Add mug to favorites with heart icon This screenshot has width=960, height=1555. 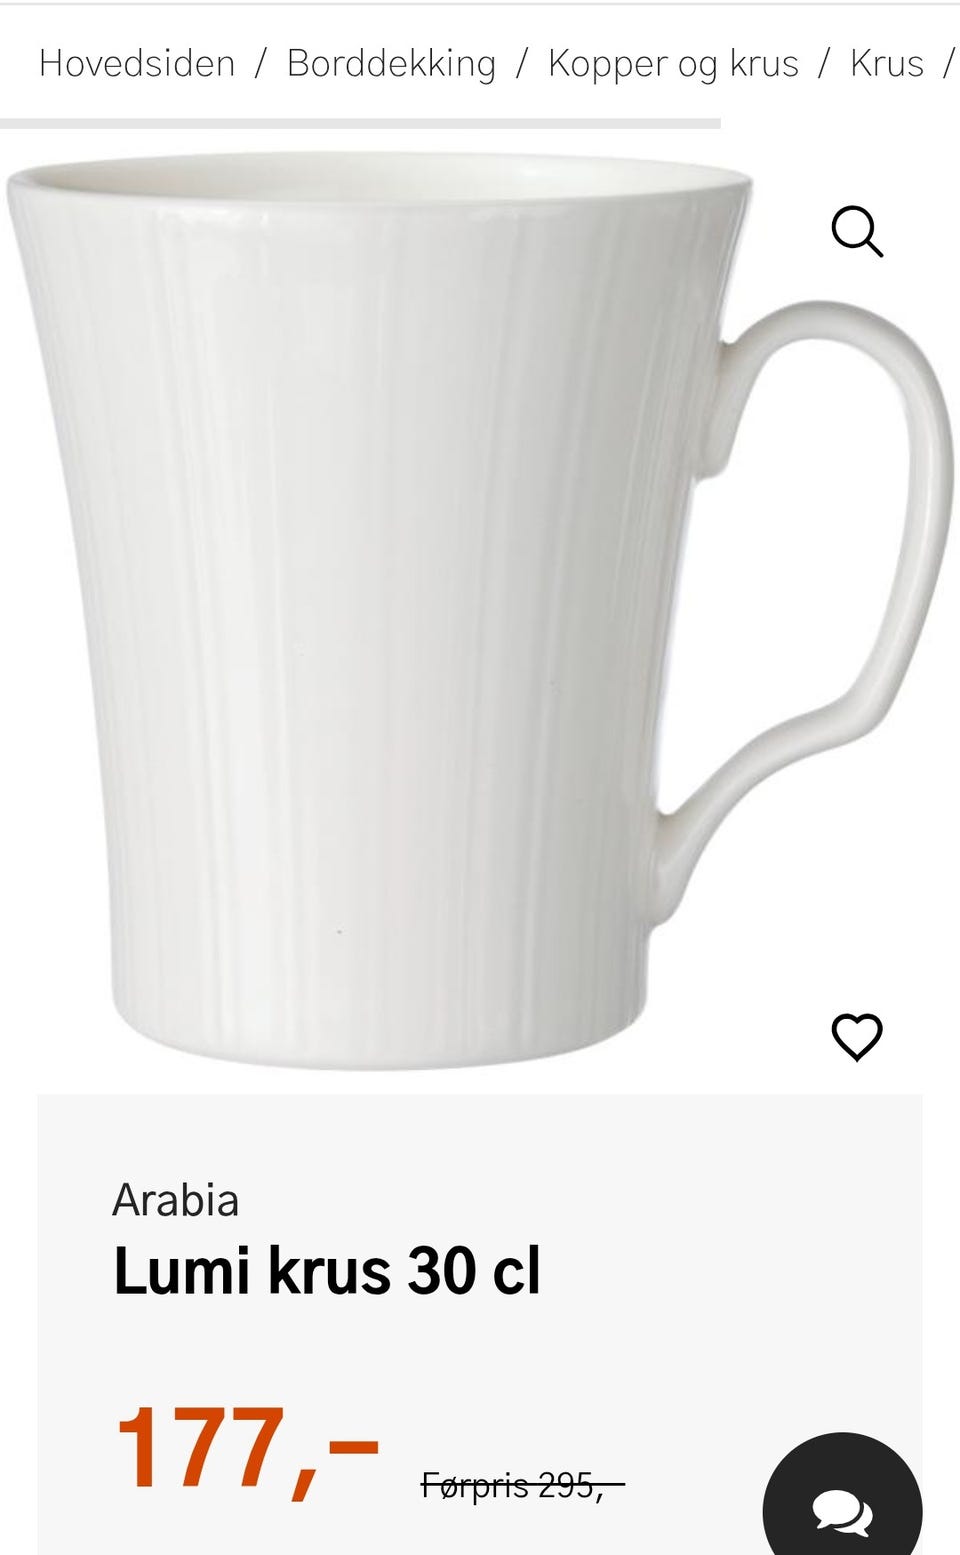857,1037
